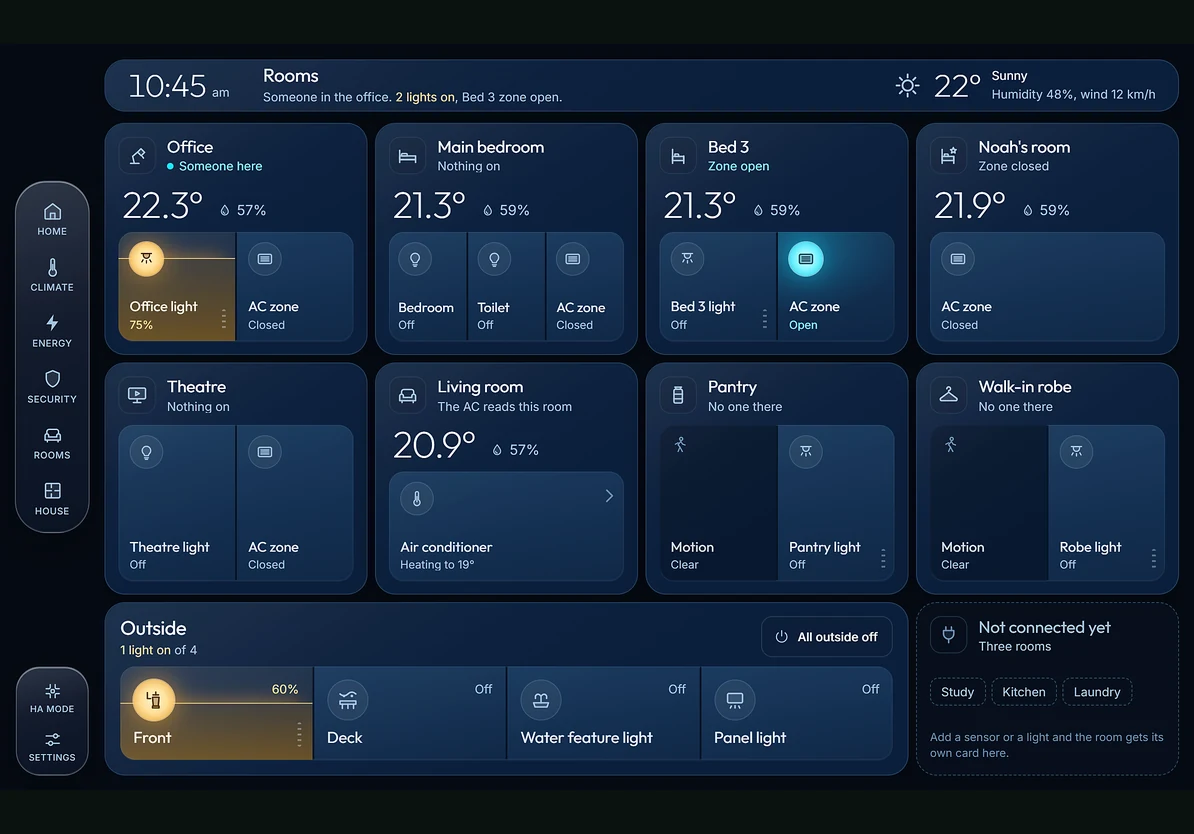1194x834 pixels.
Task: Click 'Someone here' Office status
Action: tap(220, 166)
